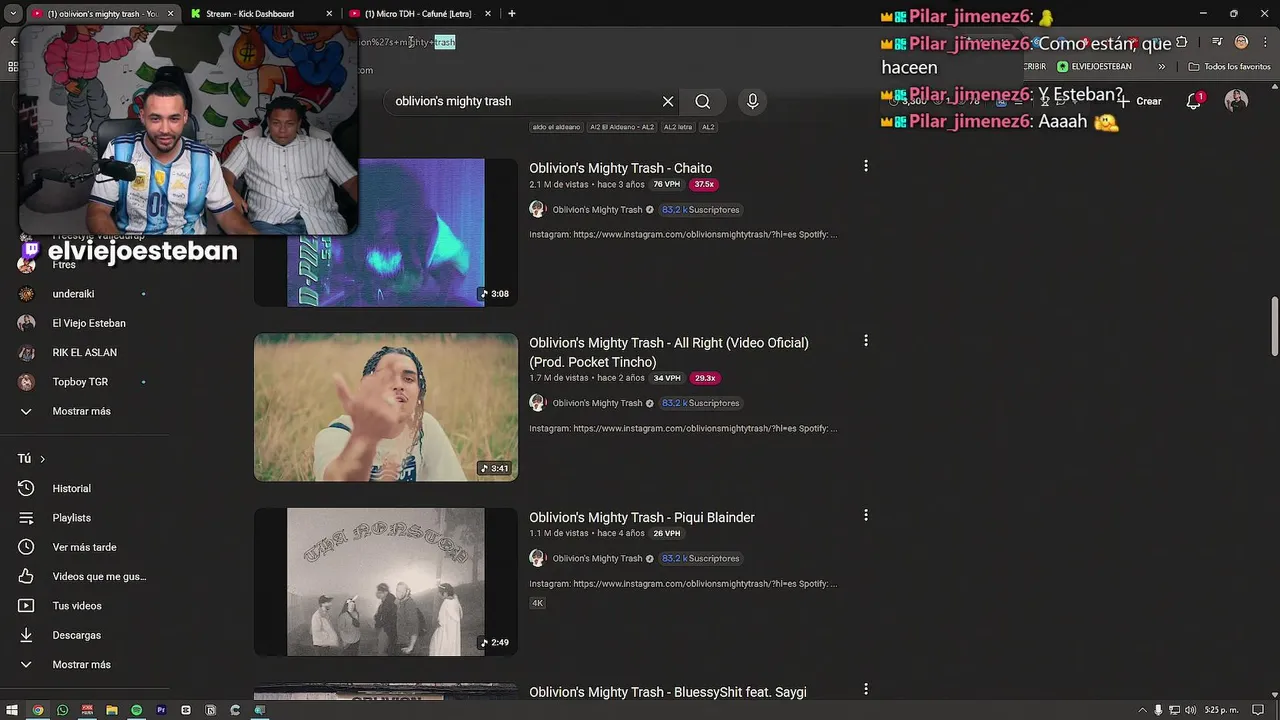Start voice search with microphone icon
The width and height of the screenshot is (1280, 720).
tap(753, 101)
